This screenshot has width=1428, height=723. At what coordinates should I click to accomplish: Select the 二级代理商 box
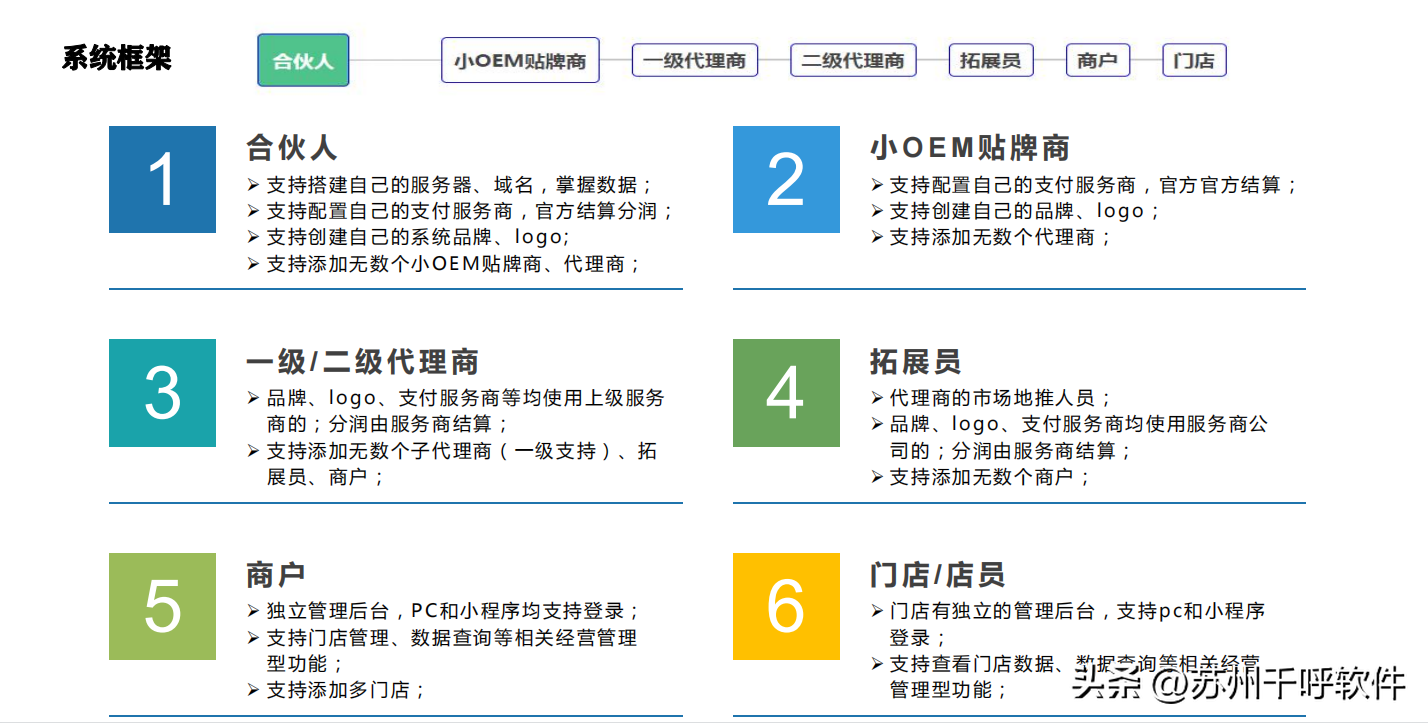click(x=853, y=60)
